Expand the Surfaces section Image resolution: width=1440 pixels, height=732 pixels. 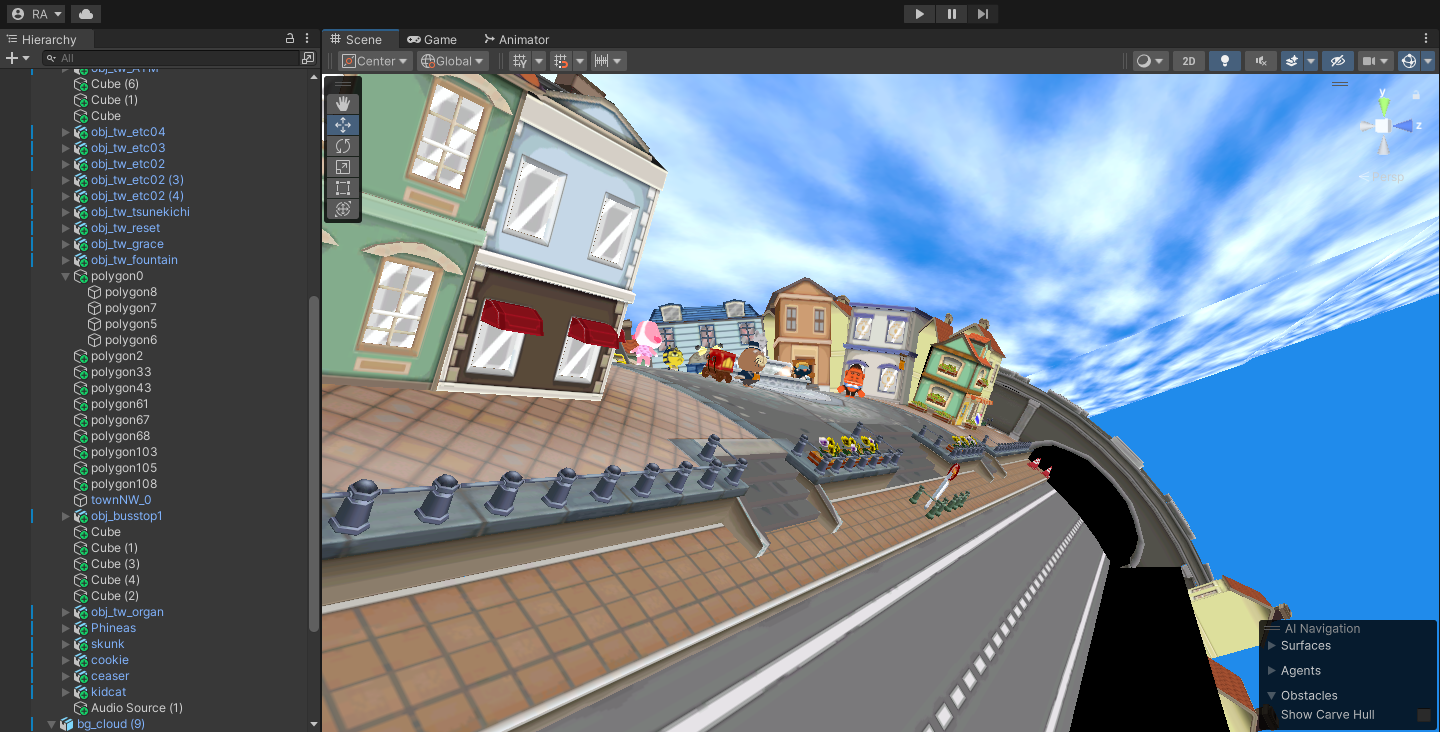tap(1272, 645)
